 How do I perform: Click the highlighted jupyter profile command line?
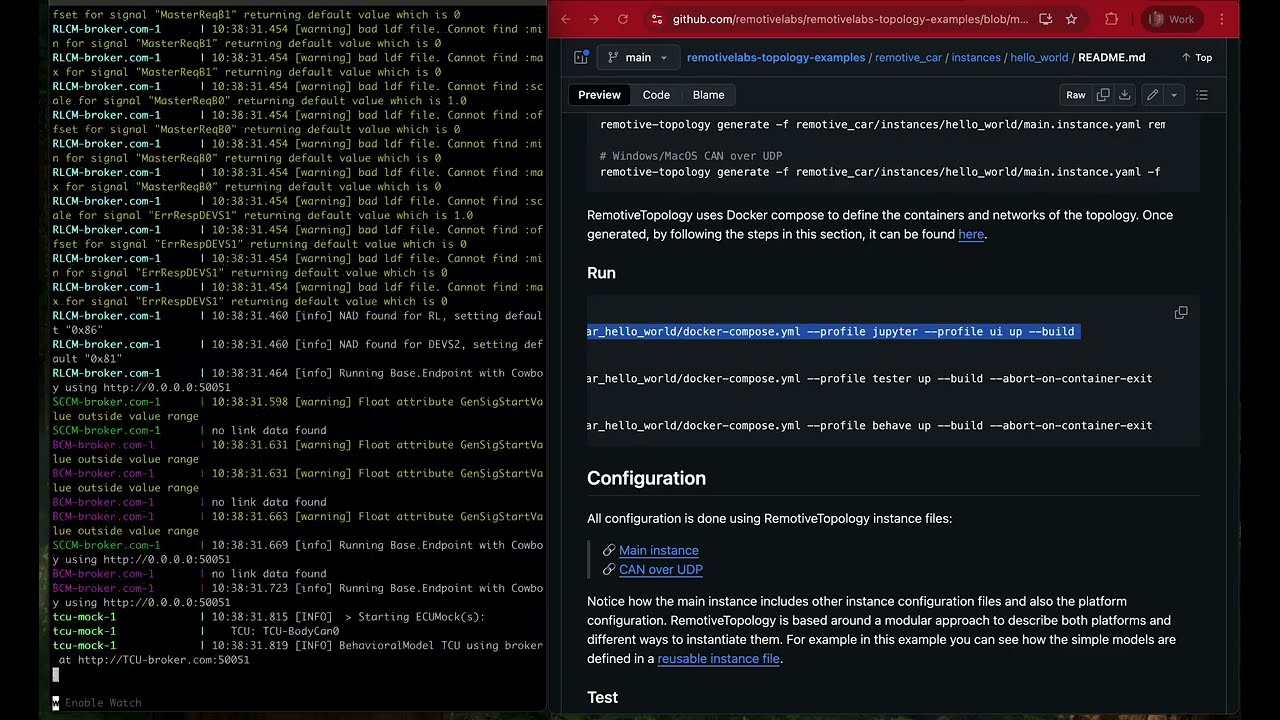(834, 331)
